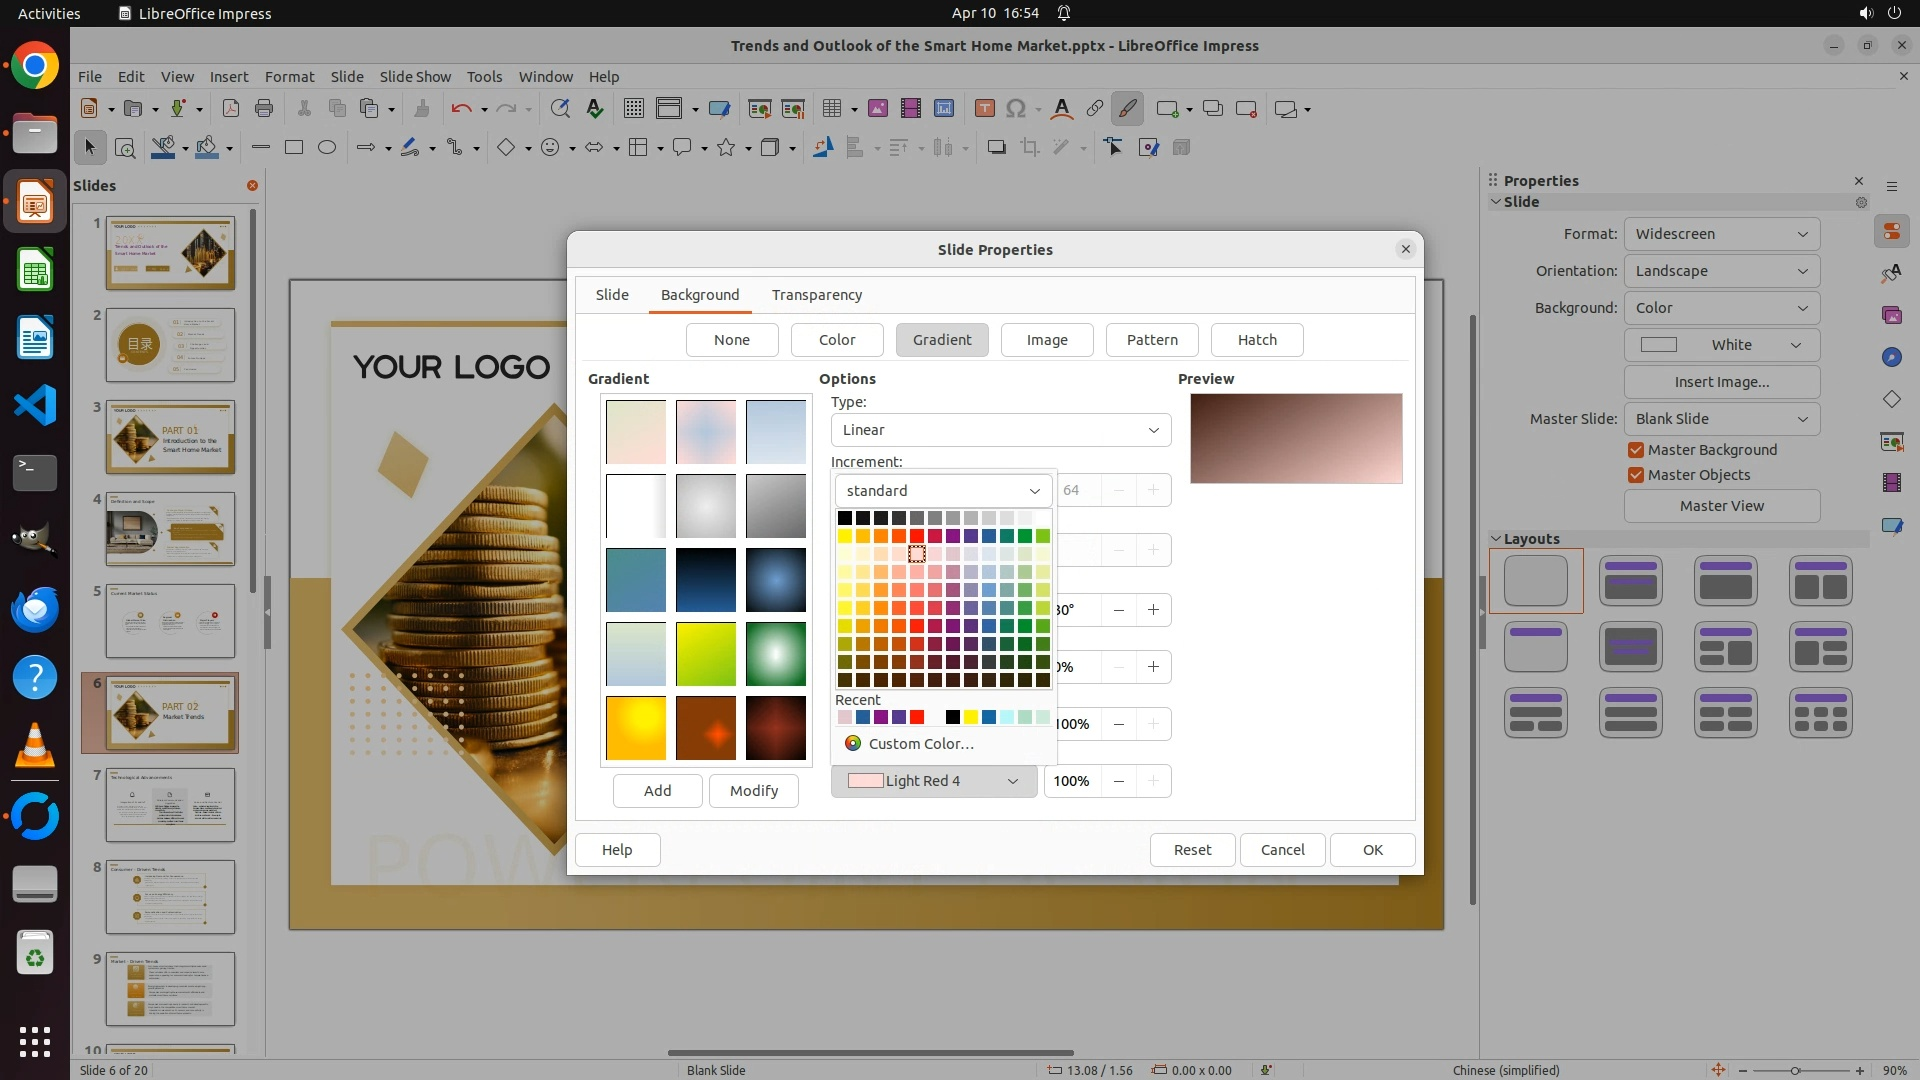The height and width of the screenshot is (1080, 1920).
Task: Open the Slide Show menu
Action: (415, 76)
